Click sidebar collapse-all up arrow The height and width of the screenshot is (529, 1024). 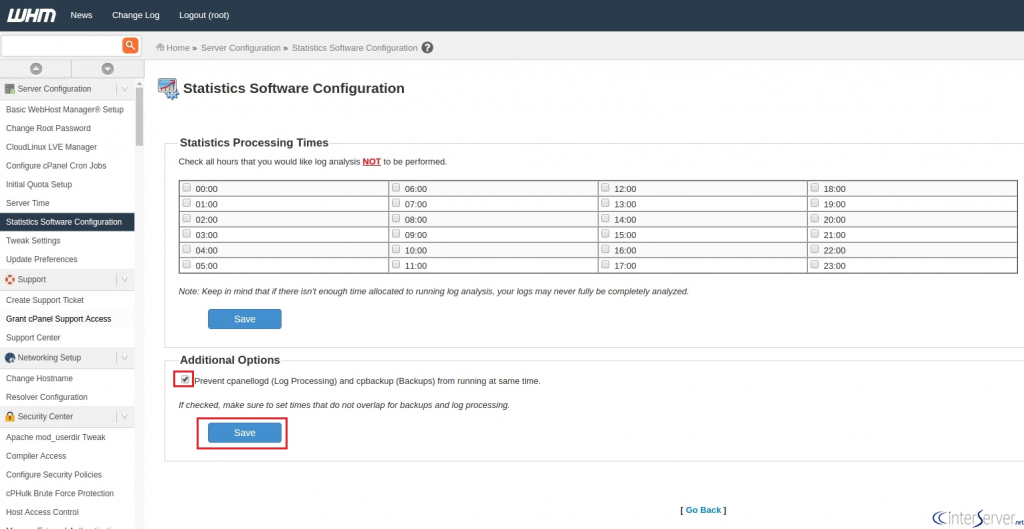(x=36, y=69)
